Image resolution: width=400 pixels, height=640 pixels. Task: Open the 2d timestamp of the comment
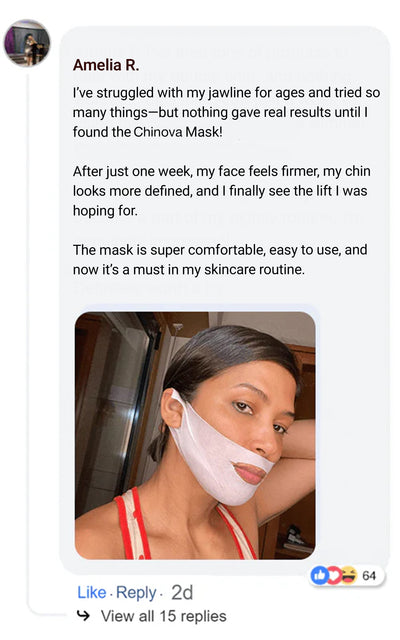(182, 593)
